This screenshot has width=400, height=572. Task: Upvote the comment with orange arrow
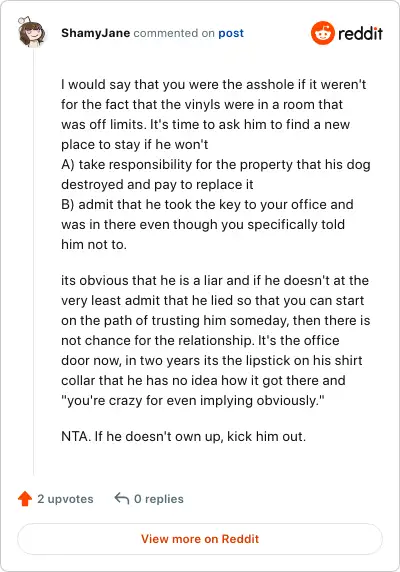25,499
